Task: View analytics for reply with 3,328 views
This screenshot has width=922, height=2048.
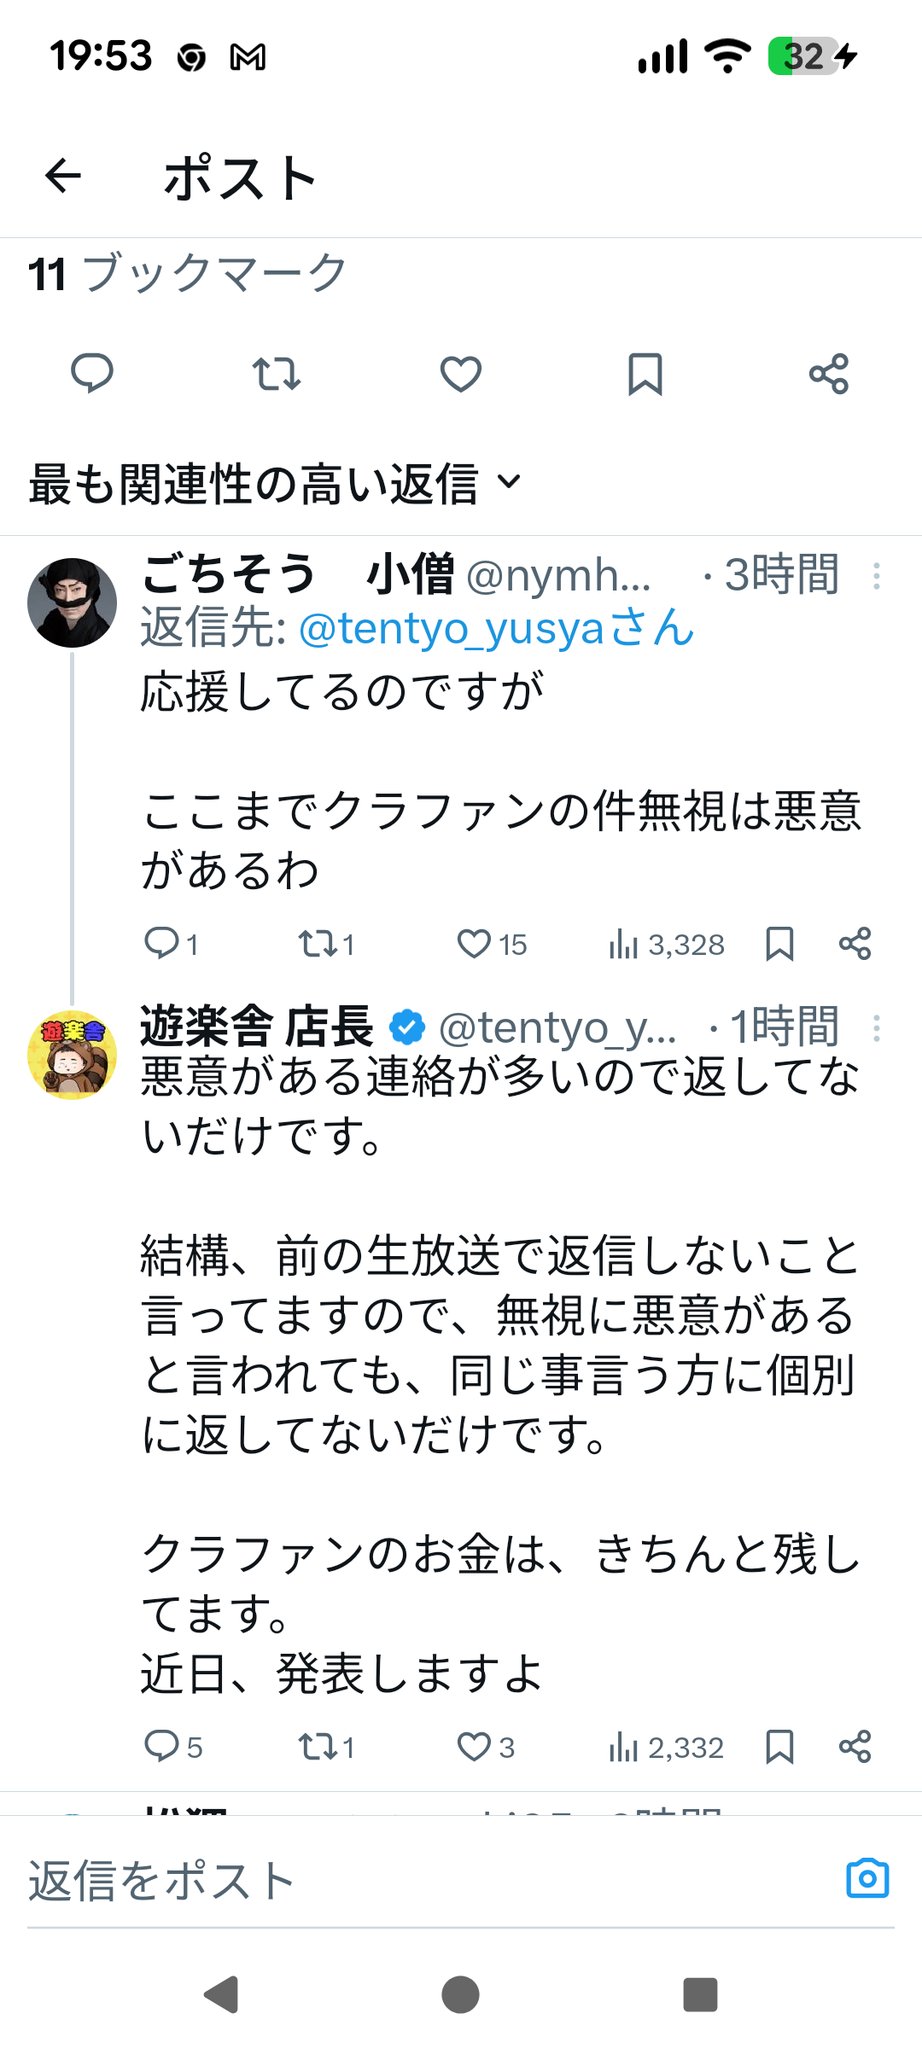Action: (666, 944)
